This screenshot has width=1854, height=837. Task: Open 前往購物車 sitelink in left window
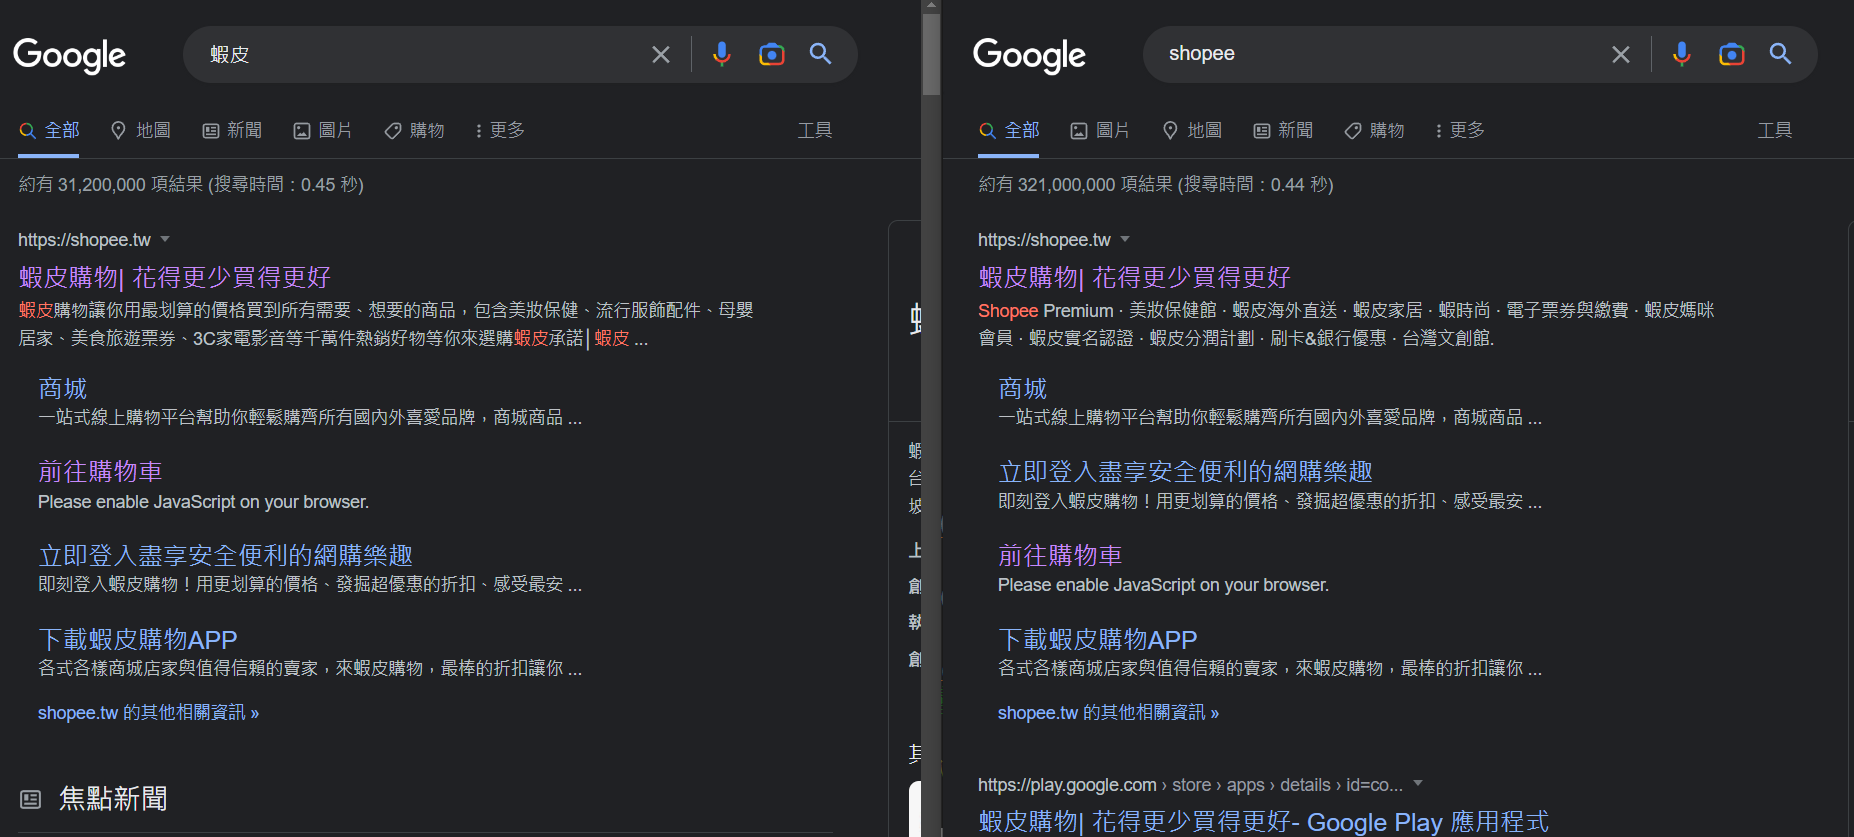100,471
